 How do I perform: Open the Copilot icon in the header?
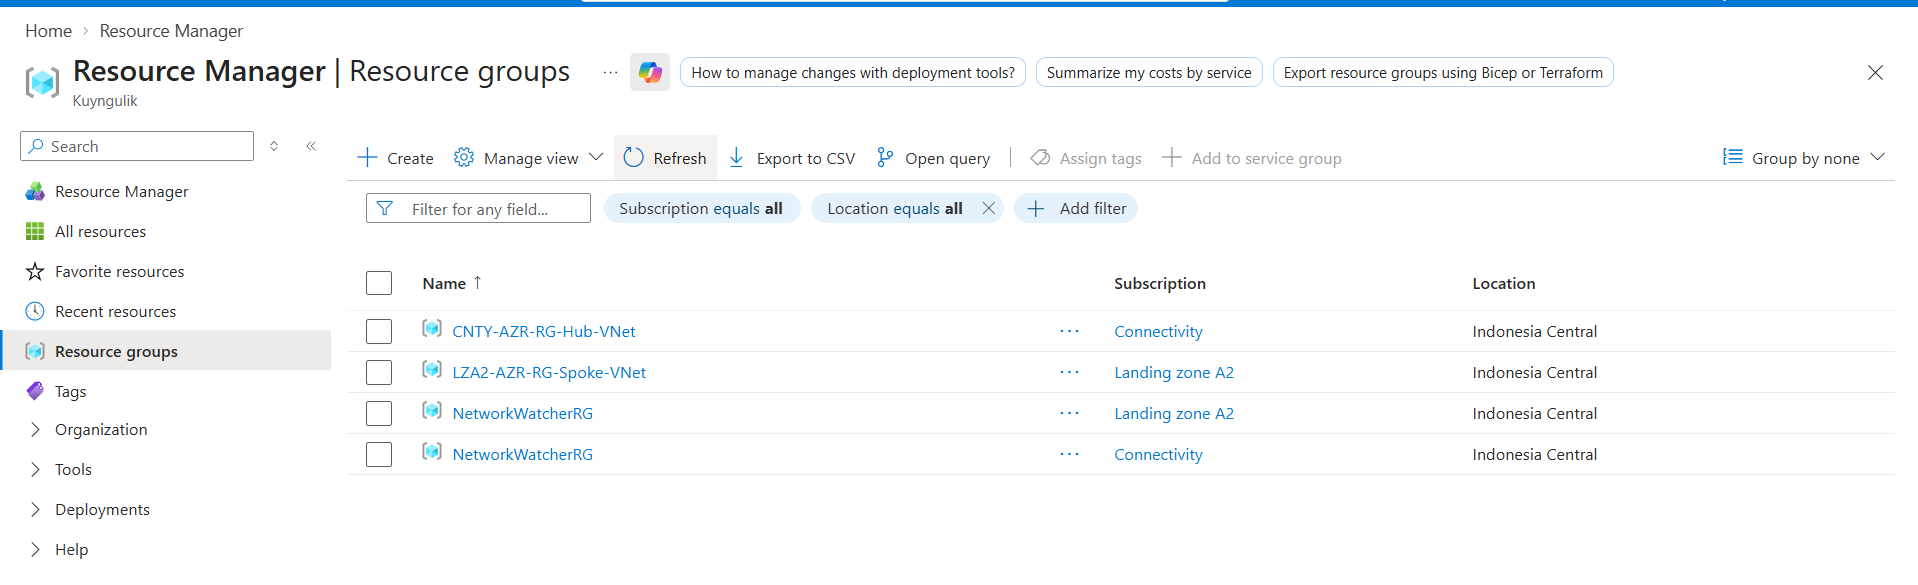[650, 72]
